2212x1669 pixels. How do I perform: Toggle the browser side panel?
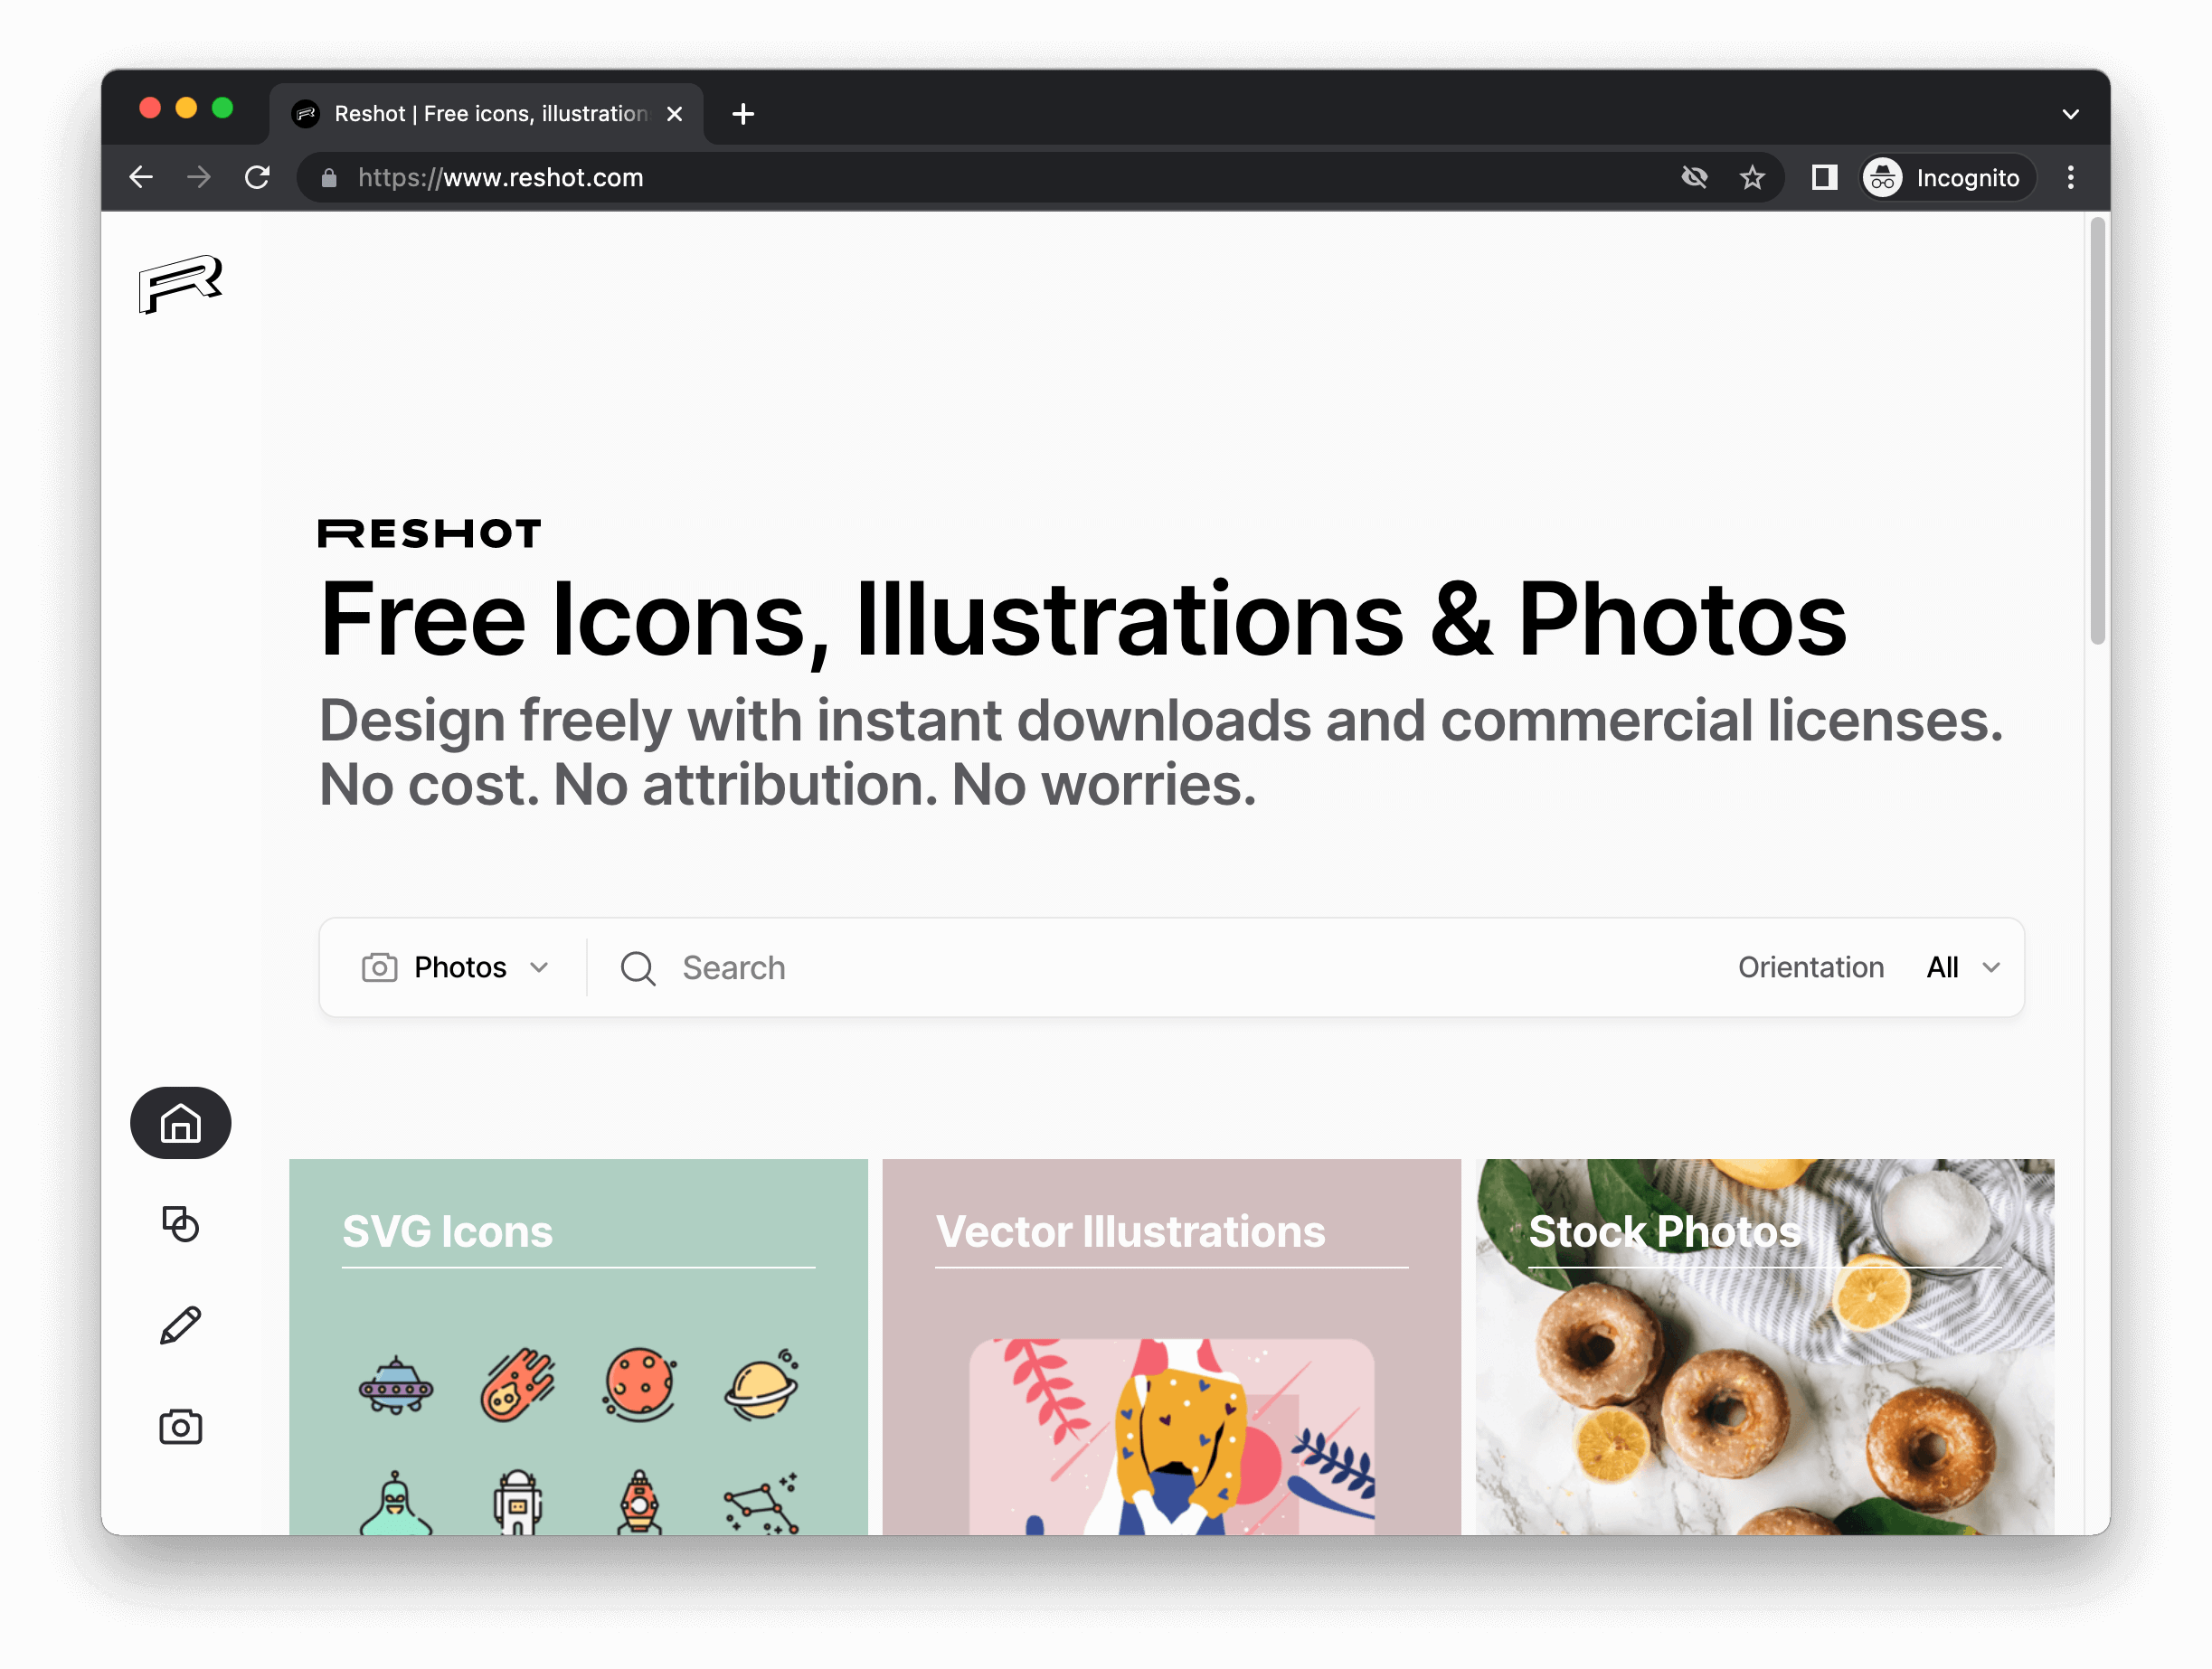coord(1824,178)
